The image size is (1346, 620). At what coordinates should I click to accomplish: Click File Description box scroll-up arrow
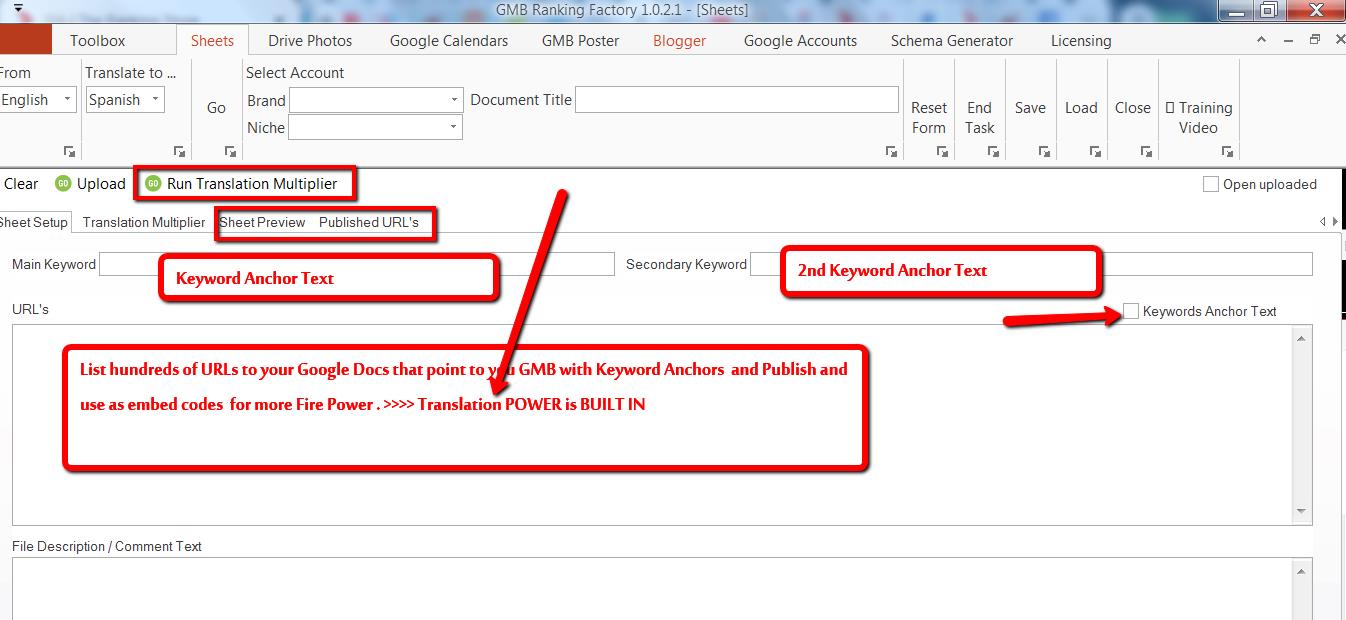[x=1302, y=572]
